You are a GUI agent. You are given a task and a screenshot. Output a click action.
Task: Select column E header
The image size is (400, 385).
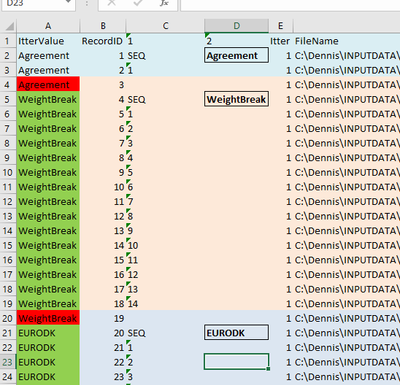point(281,26)
